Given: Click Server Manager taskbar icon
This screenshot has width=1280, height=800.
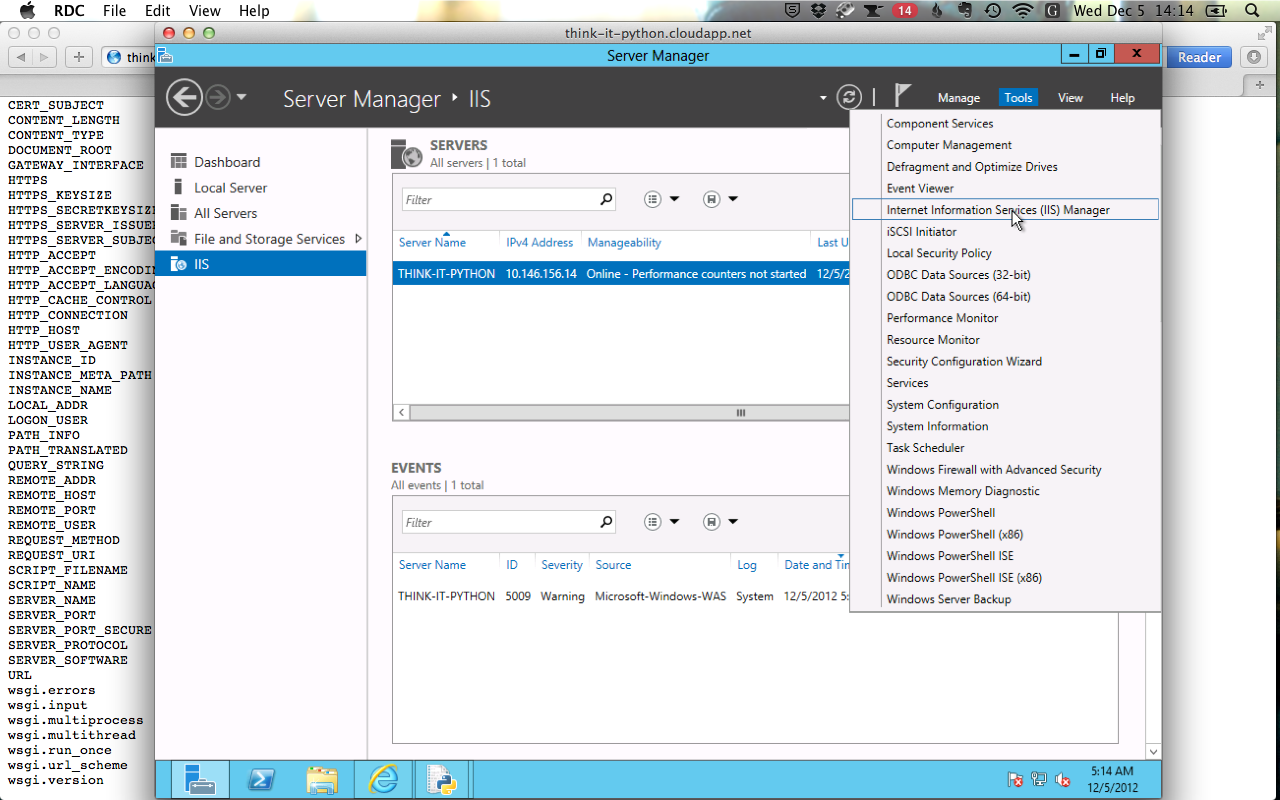Looking at the screenshot, I should click(x=200, y=779).
